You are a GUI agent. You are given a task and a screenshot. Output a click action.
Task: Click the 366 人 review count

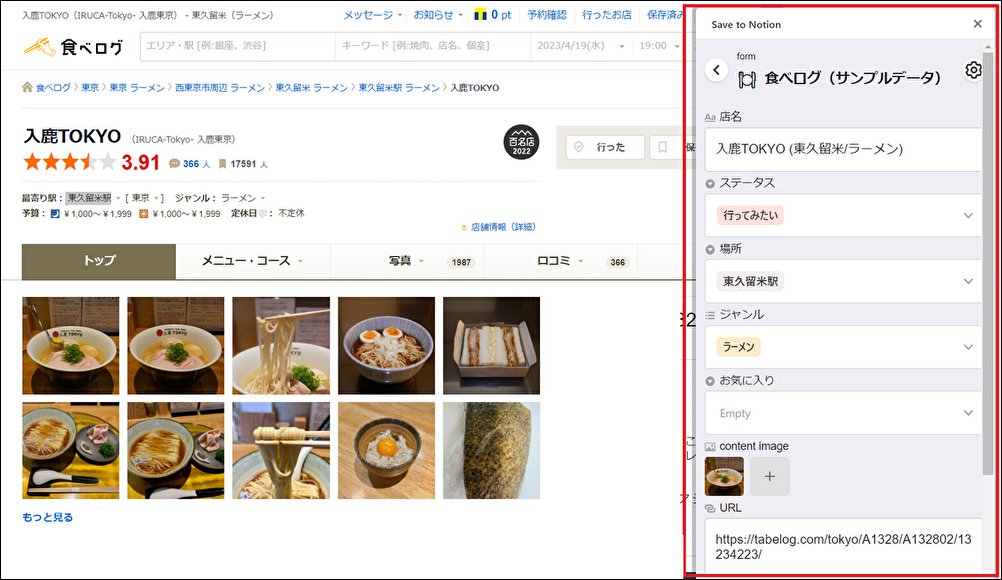pos(196,164)
